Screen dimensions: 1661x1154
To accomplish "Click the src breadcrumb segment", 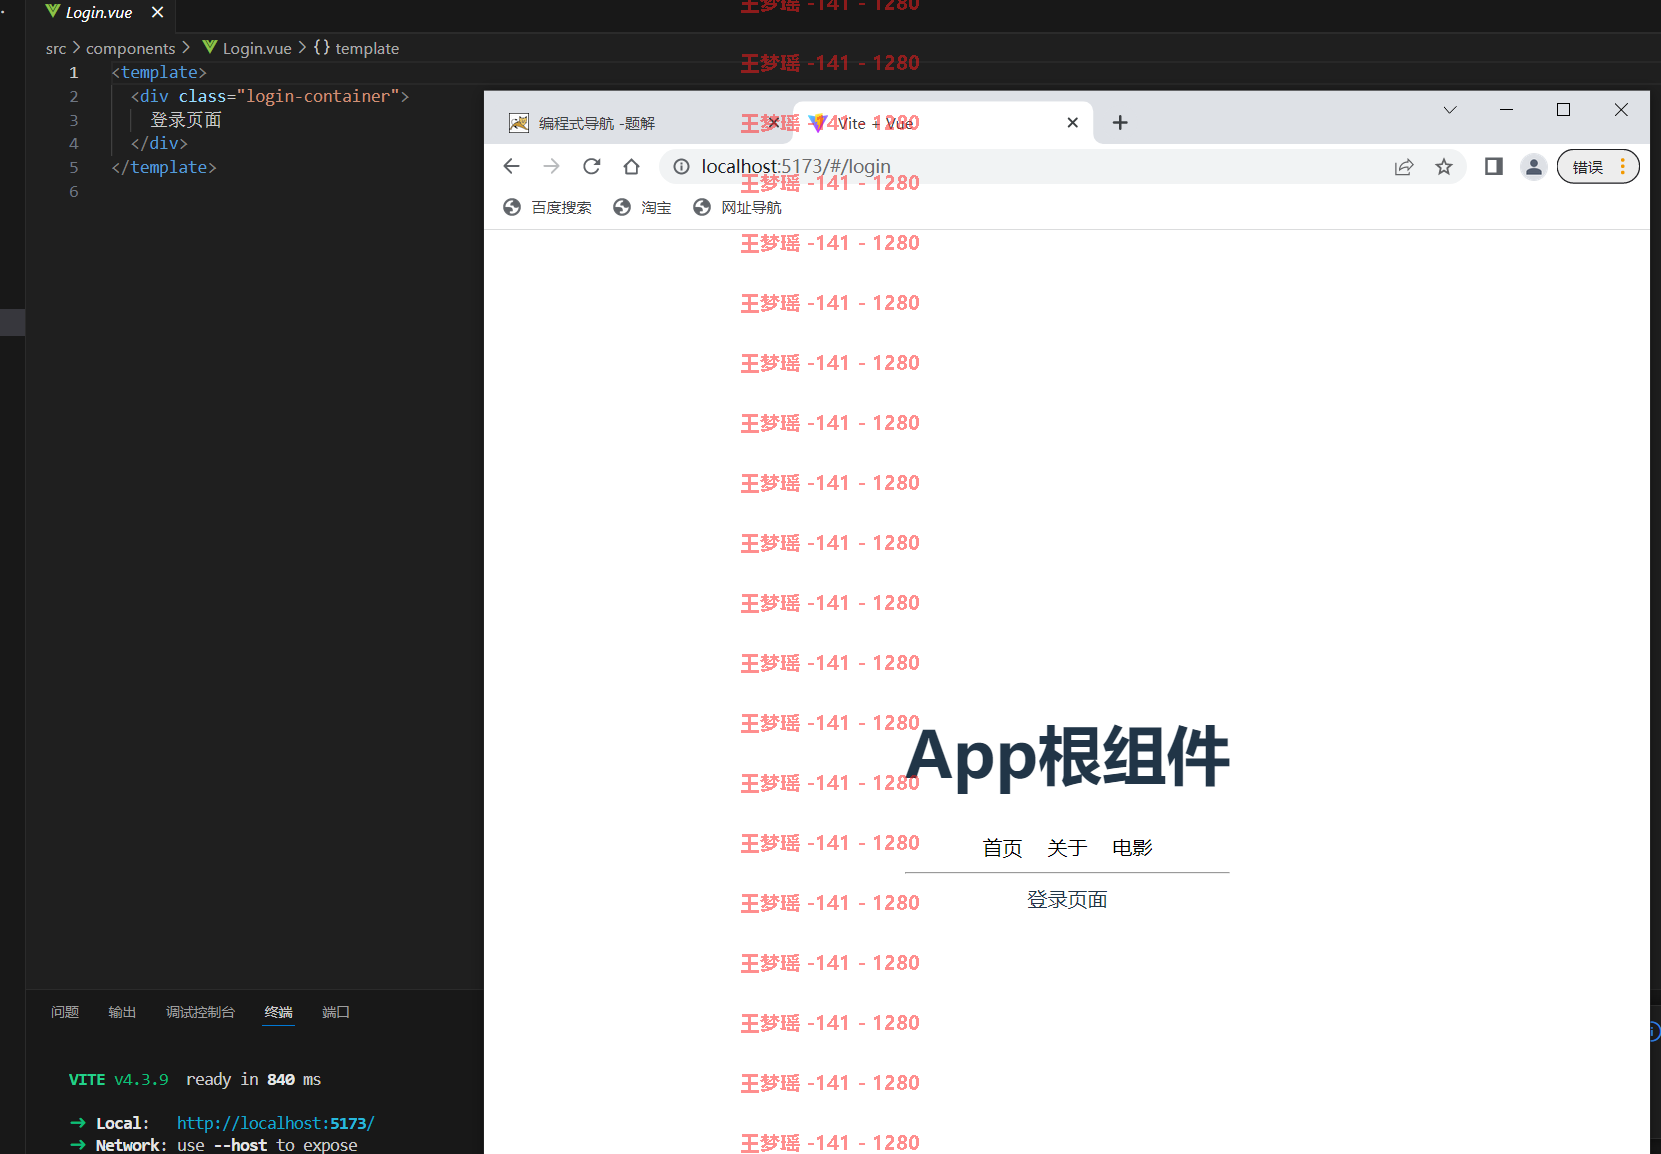I will coord(56,48).
